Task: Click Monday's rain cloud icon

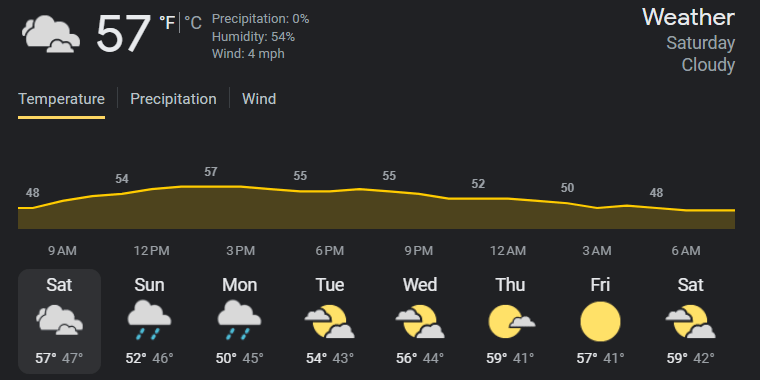Action: click(x=239, y=319)
